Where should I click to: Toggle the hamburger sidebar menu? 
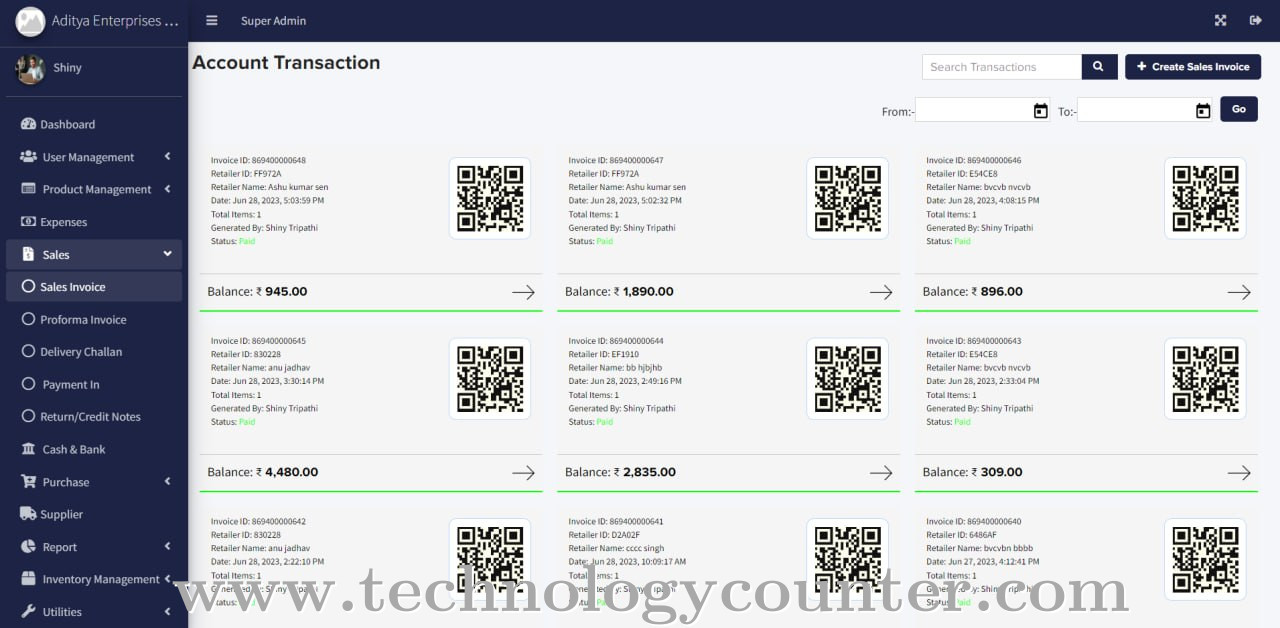[x=211, y=21]
